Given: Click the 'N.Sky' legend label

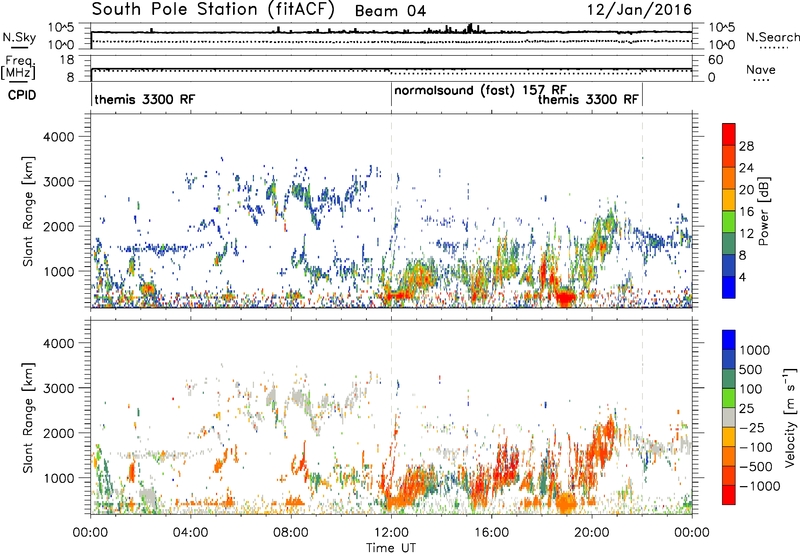Looking at the screenshot, I should (19, 37).
